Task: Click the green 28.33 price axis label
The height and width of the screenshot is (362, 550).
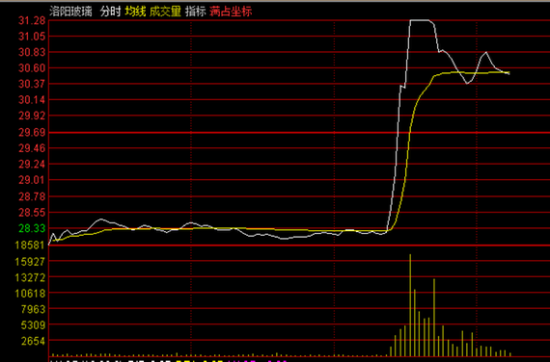Action: tap(32, 228)
